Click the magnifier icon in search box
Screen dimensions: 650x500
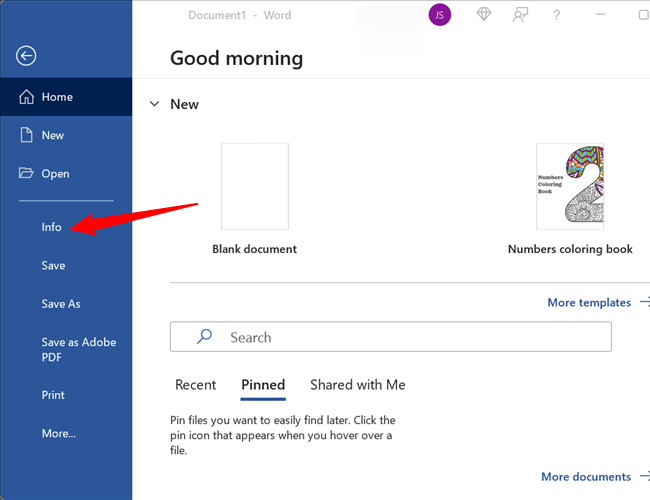[204, 336]
